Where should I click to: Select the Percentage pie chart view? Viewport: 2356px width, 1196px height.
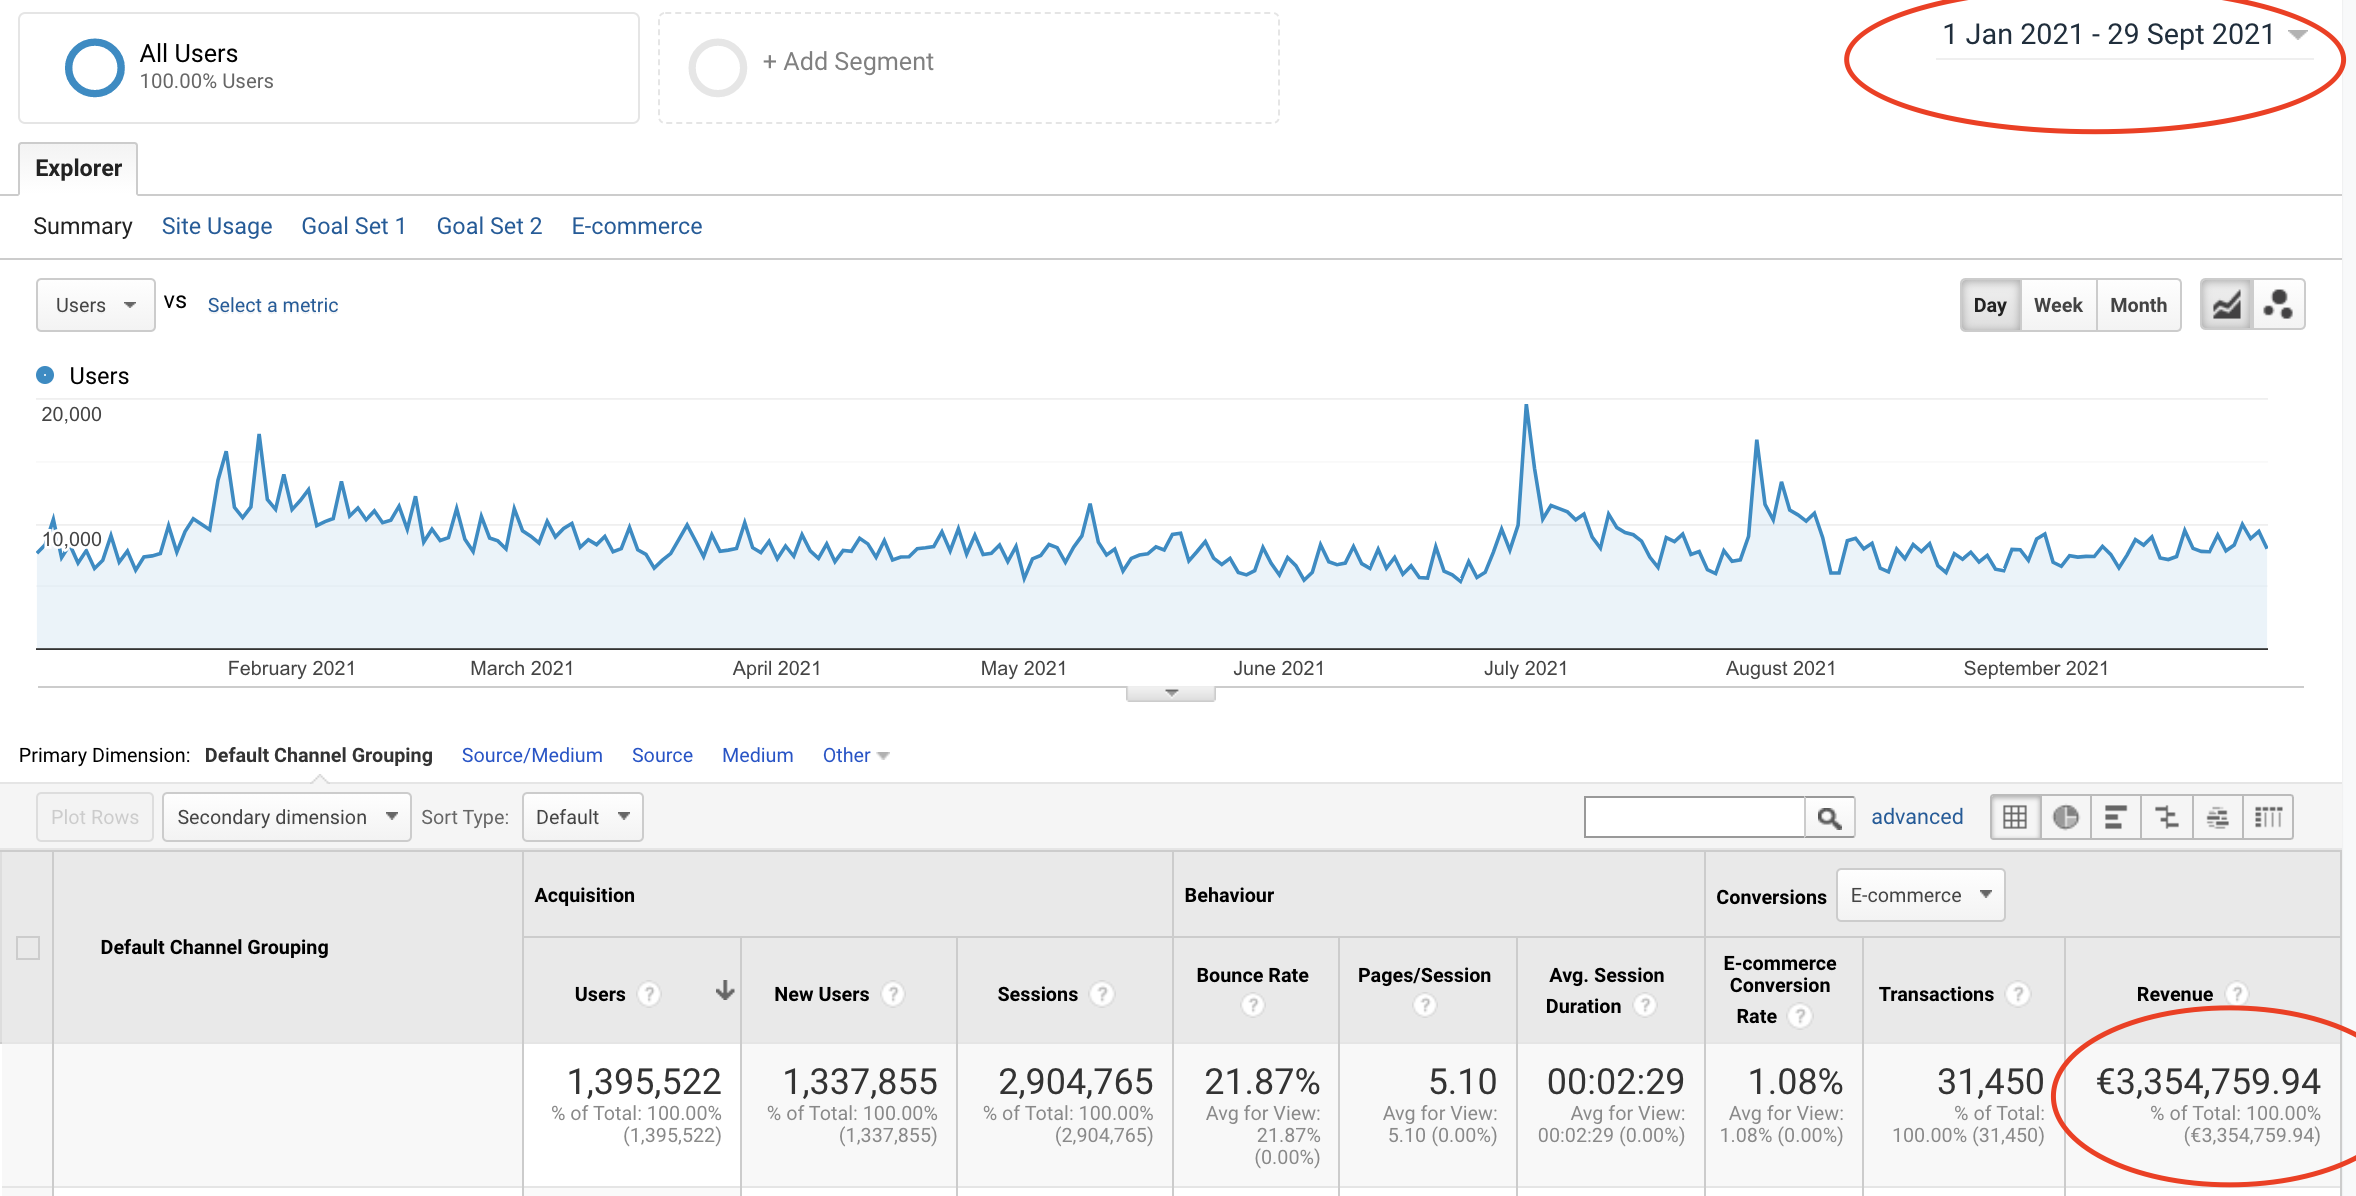(2066, 817)
